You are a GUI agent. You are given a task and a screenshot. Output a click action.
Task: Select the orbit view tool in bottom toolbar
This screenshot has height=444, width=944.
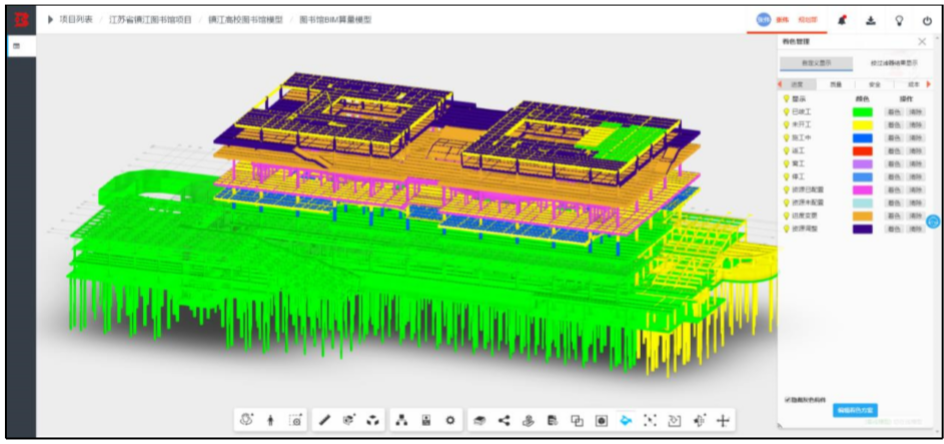[246, 420]
